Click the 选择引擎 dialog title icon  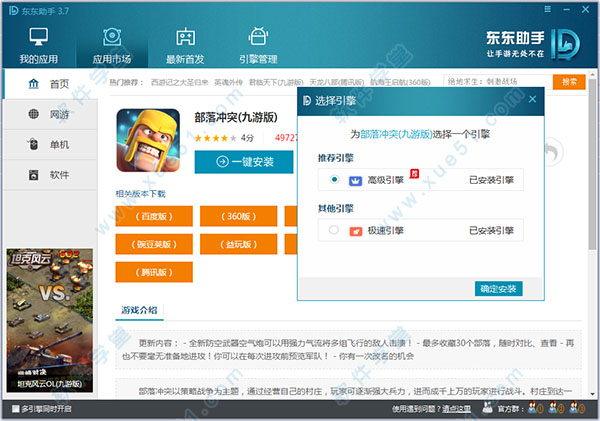(x=307, y=101)
